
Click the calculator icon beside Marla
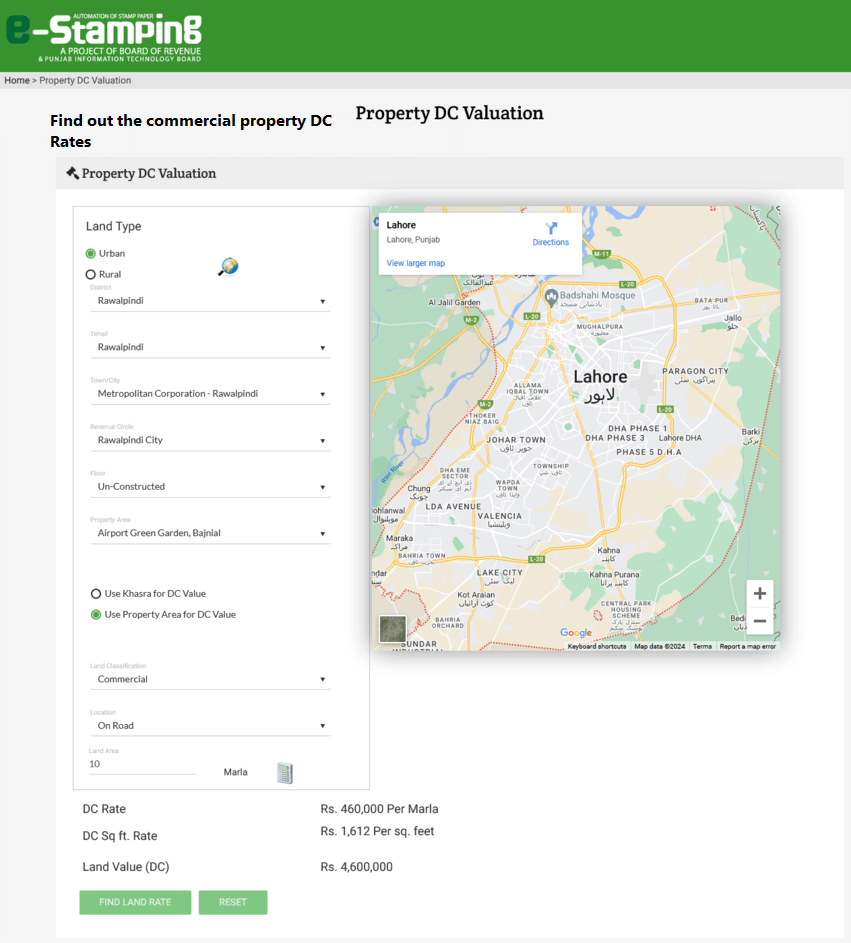(285, 772)
